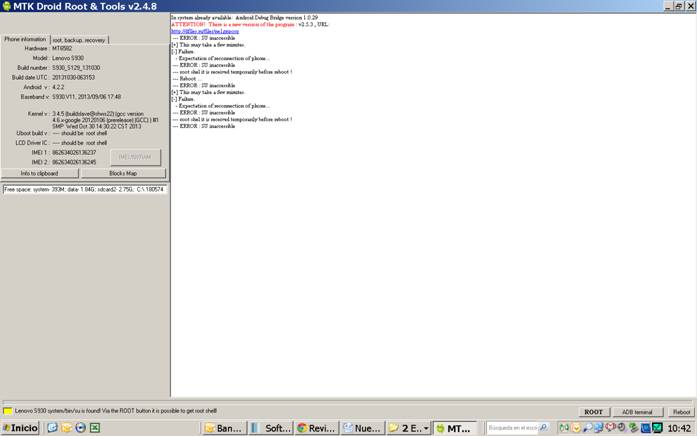Open the network computers tray icon

pyautogui.click(x=598, y=428)
